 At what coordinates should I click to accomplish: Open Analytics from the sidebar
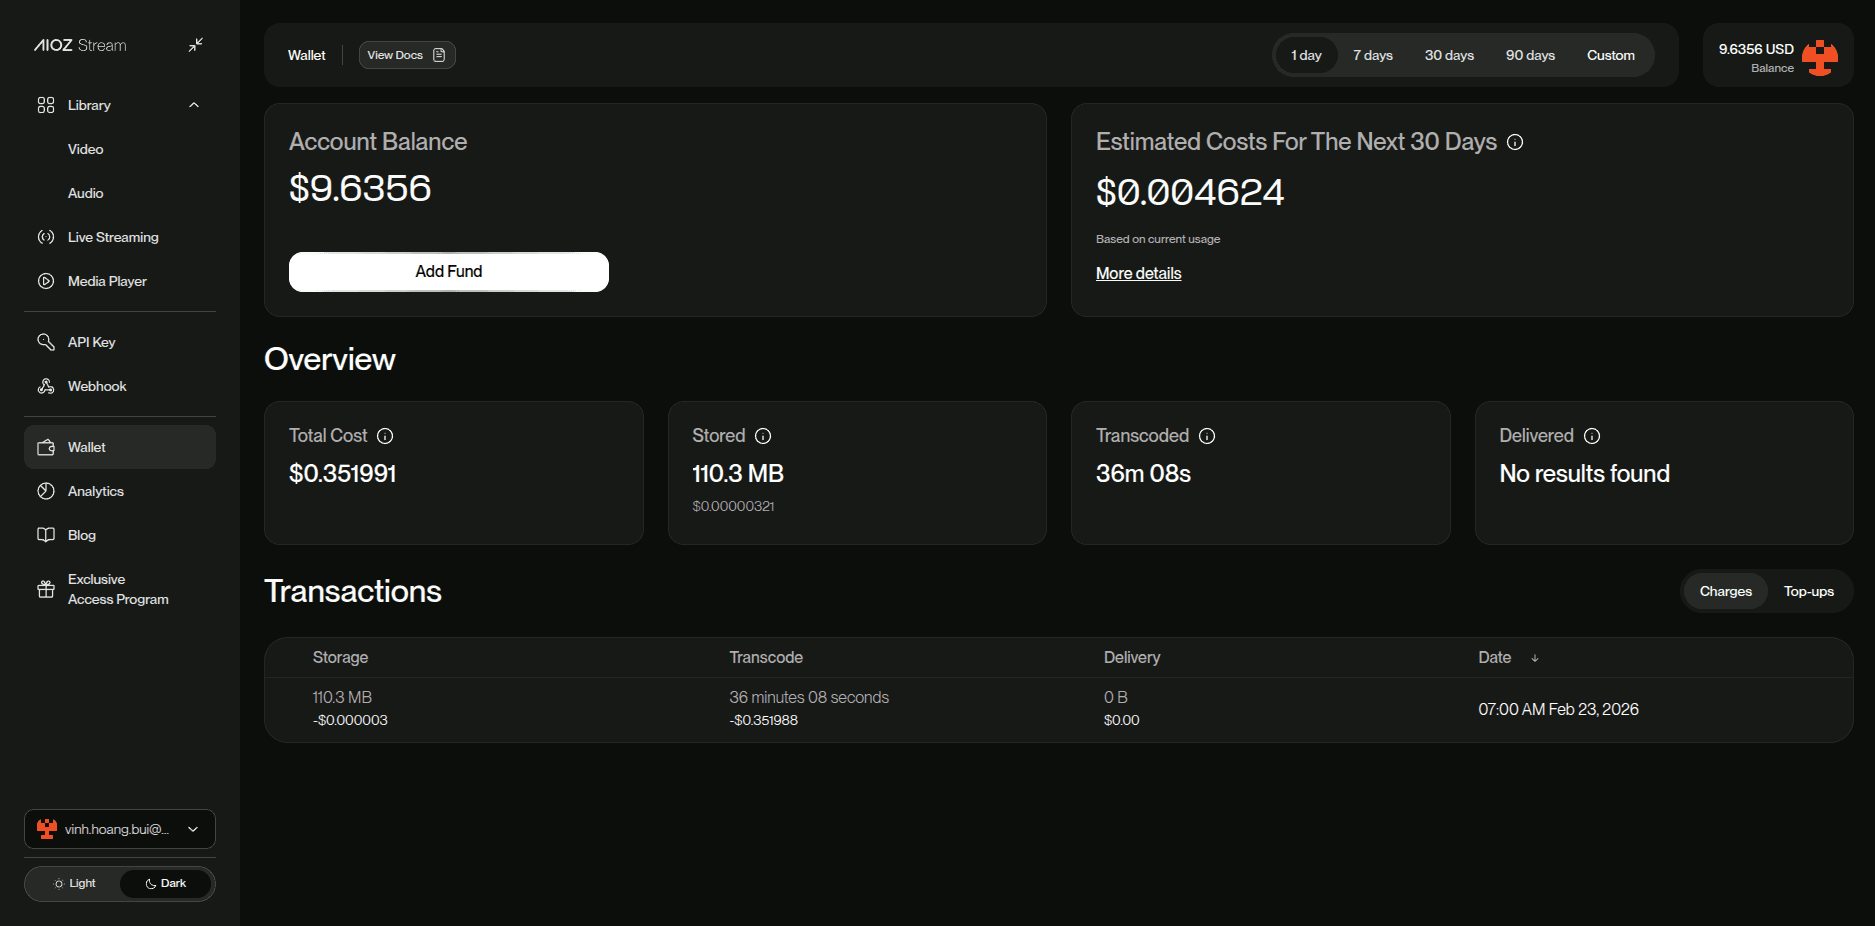96,491
